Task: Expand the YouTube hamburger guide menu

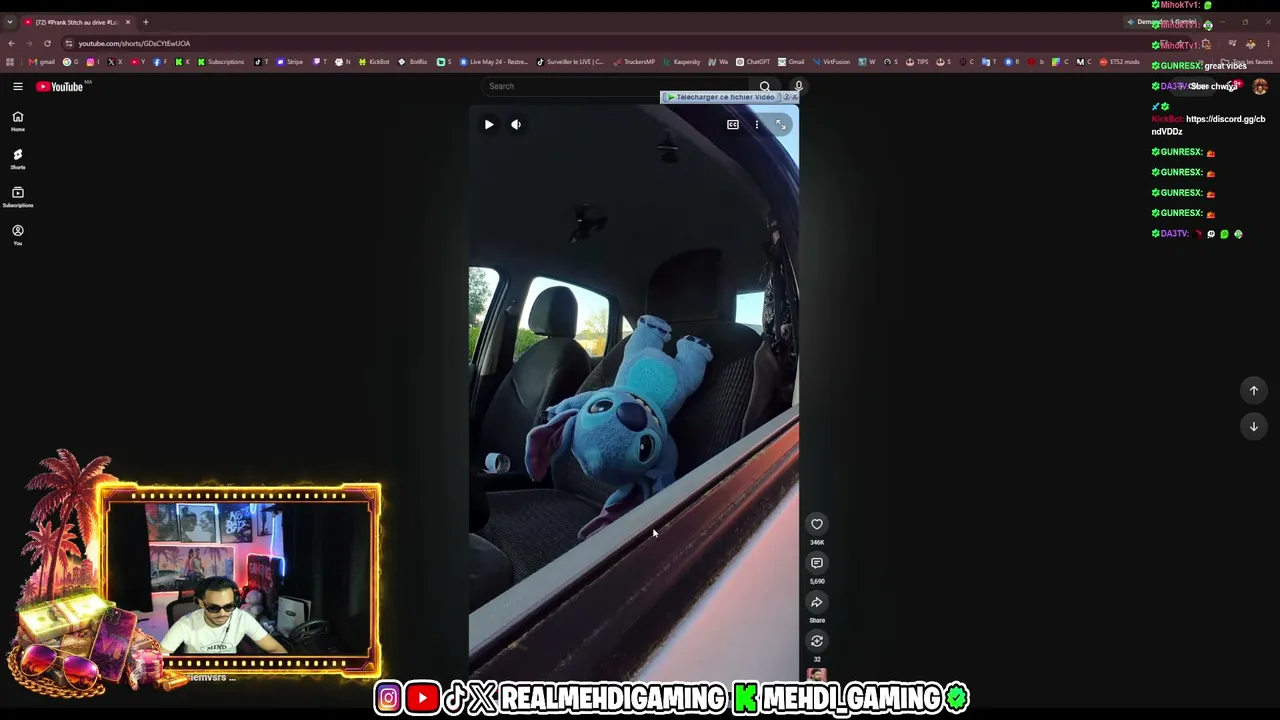Action: pos(17,87)
